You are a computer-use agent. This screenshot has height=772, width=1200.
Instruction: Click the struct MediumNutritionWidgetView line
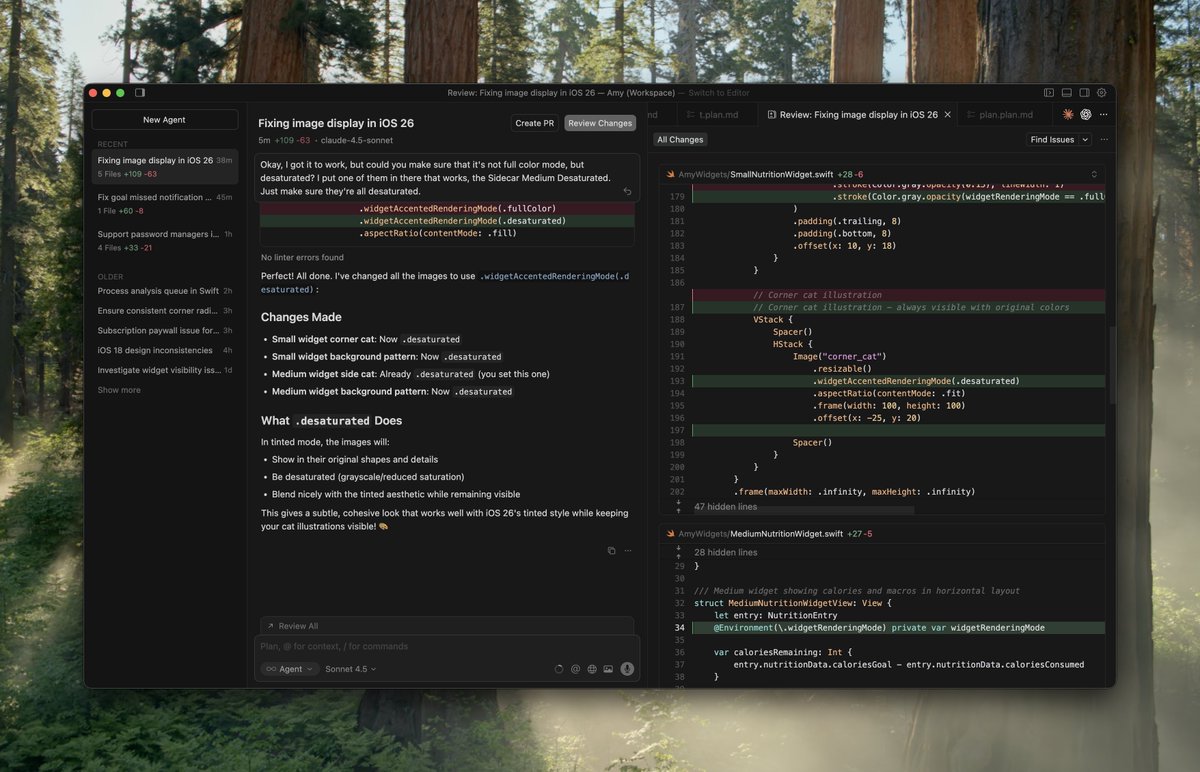792,603
